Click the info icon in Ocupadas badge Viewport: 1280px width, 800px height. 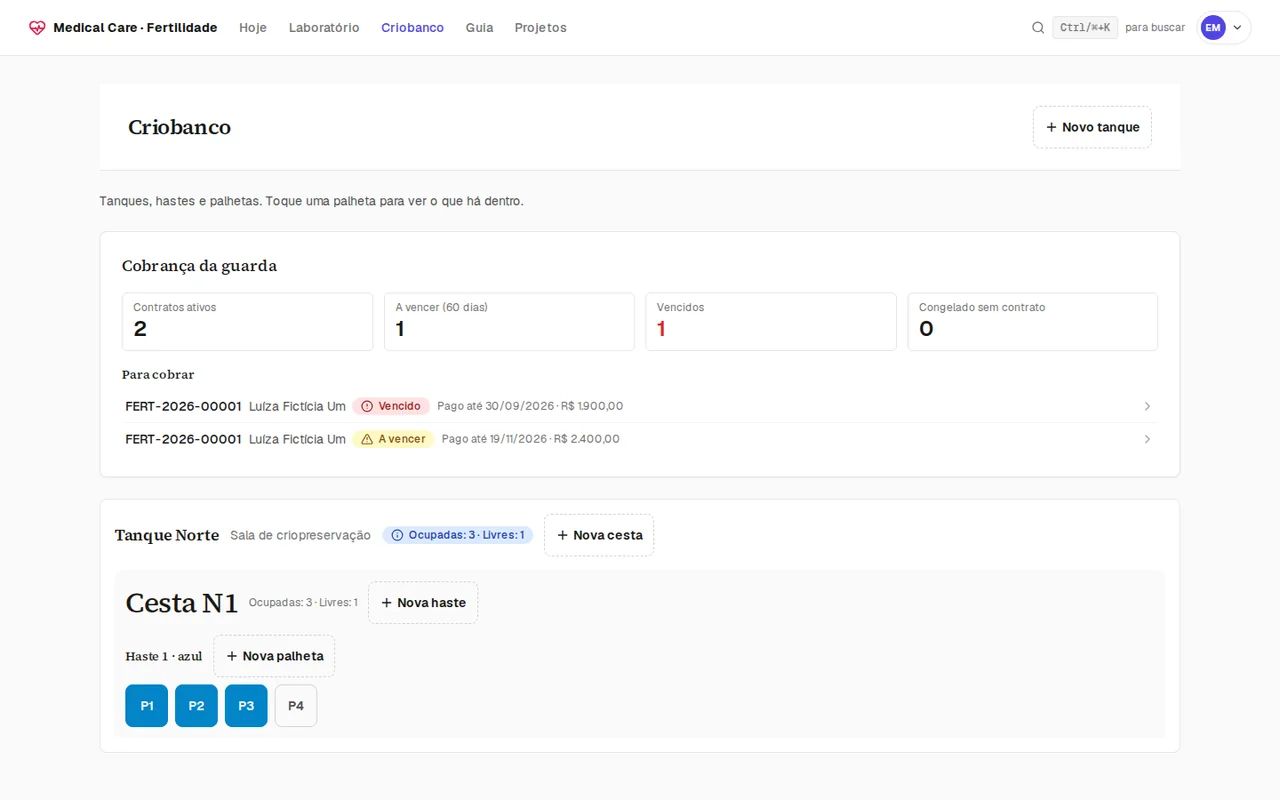397,535
